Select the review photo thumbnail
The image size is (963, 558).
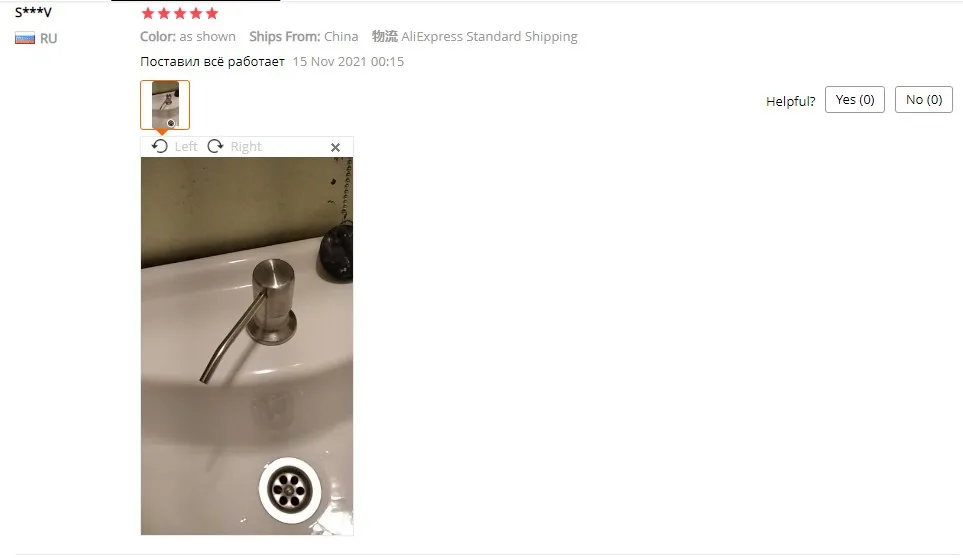(x=165, y=105)
